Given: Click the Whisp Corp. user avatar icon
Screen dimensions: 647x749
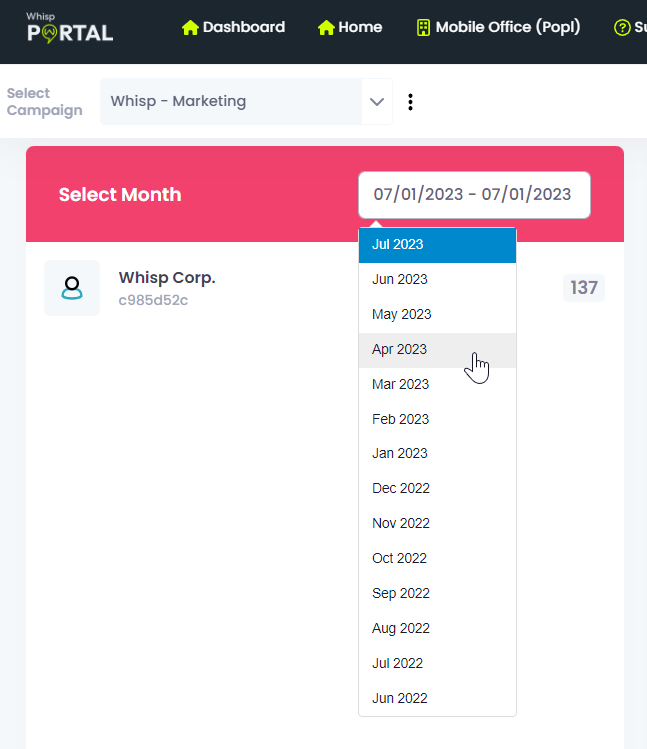Looking at the screenshot, I should point(72,288).
